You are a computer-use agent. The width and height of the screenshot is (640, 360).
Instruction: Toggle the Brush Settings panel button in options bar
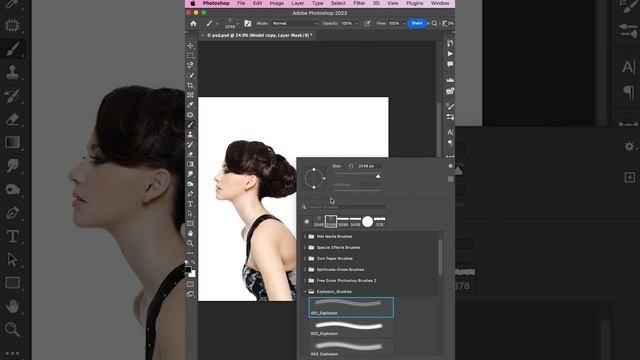click(248, 24)
